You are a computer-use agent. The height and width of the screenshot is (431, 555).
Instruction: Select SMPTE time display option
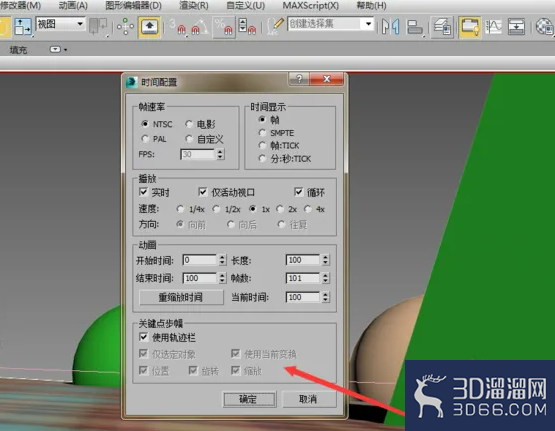pos(262,133)
